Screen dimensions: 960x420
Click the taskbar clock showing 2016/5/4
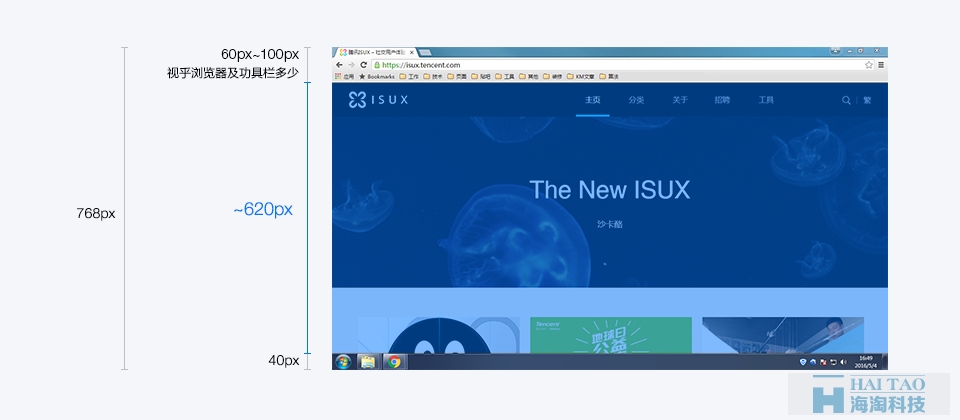coord(866,361)
